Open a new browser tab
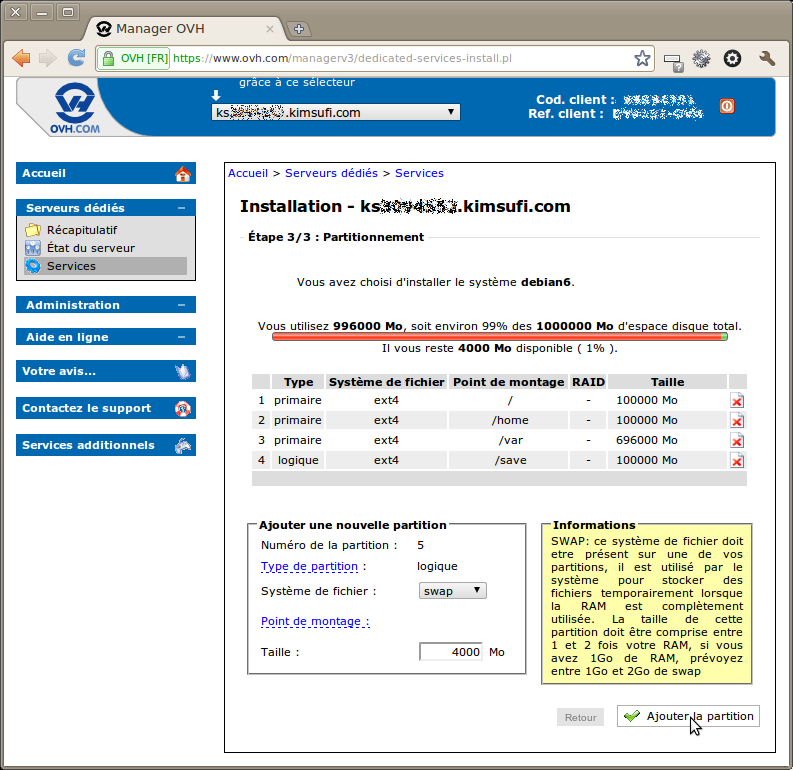793x770 pixels. point(298,29)
